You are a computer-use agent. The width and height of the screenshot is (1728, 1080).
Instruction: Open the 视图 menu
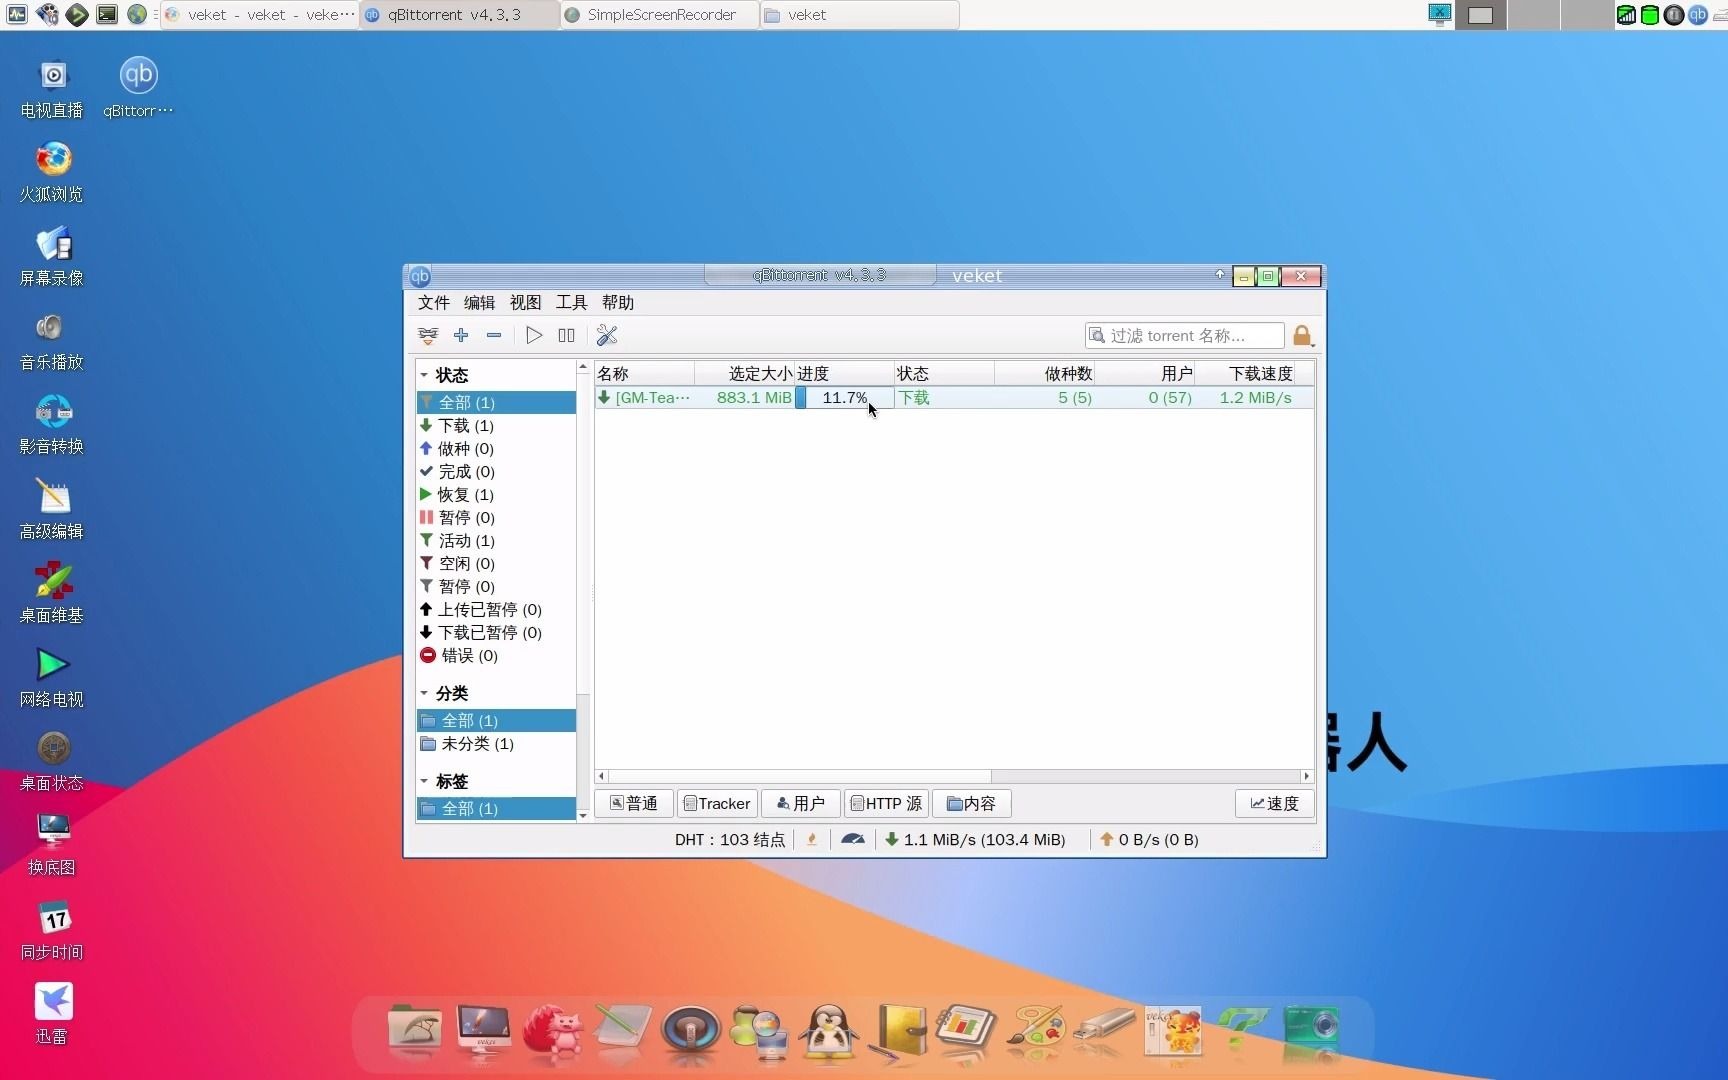526,302
